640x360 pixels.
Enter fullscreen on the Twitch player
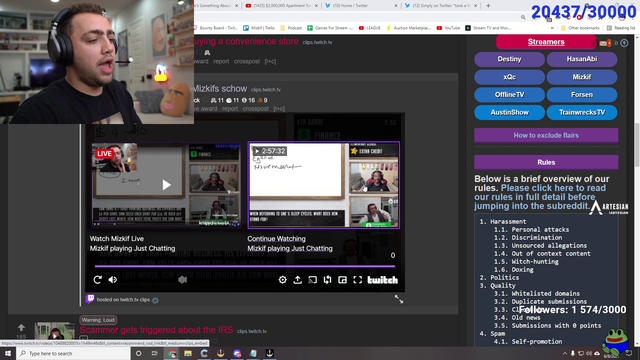click(x=358, y=280)
